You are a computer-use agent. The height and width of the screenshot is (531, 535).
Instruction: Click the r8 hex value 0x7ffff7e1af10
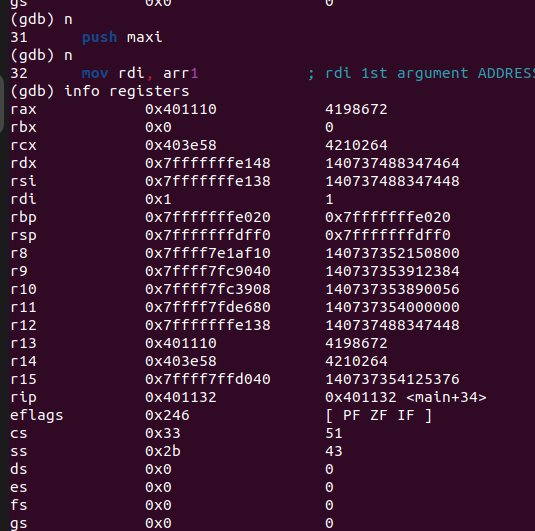pyautogui.click(x=208, y=253)
